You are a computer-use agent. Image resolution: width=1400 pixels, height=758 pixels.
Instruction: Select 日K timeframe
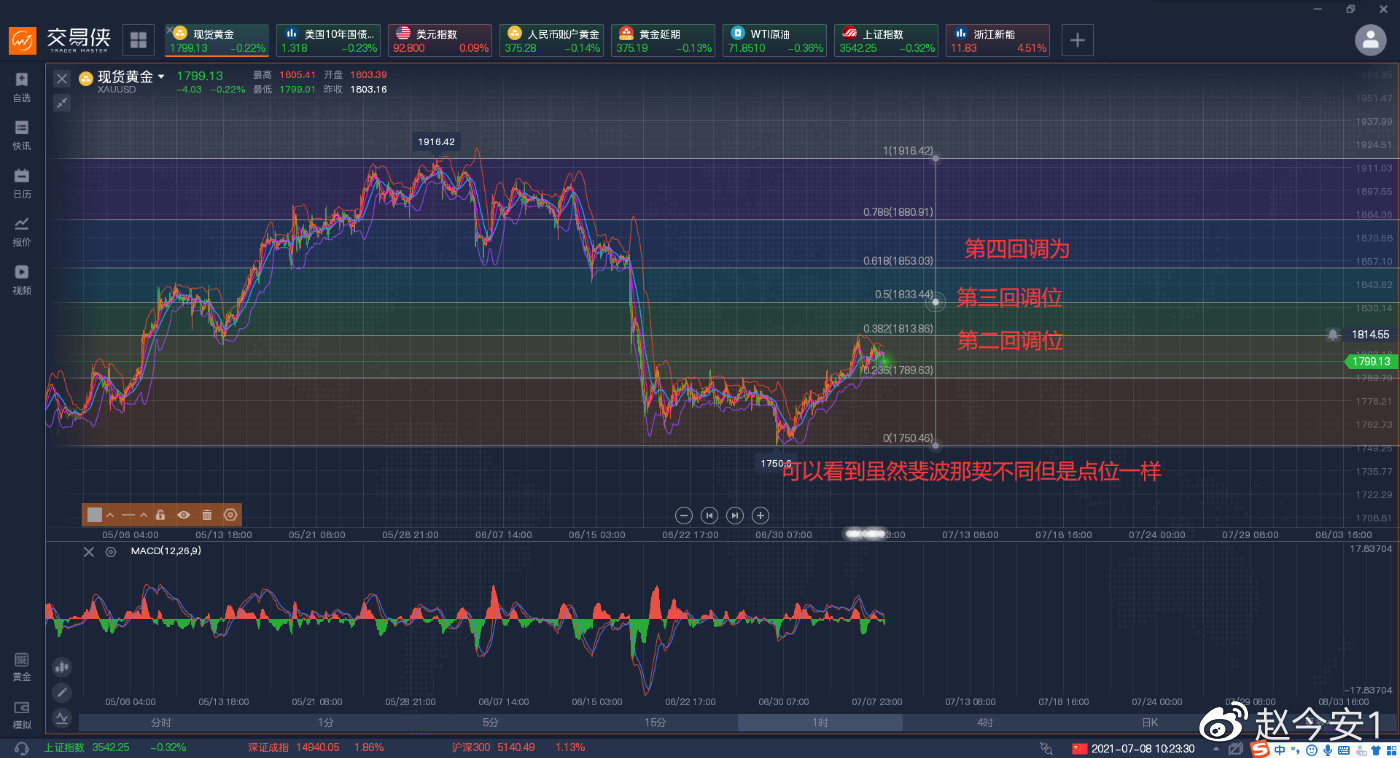[x=1150, y=722]
